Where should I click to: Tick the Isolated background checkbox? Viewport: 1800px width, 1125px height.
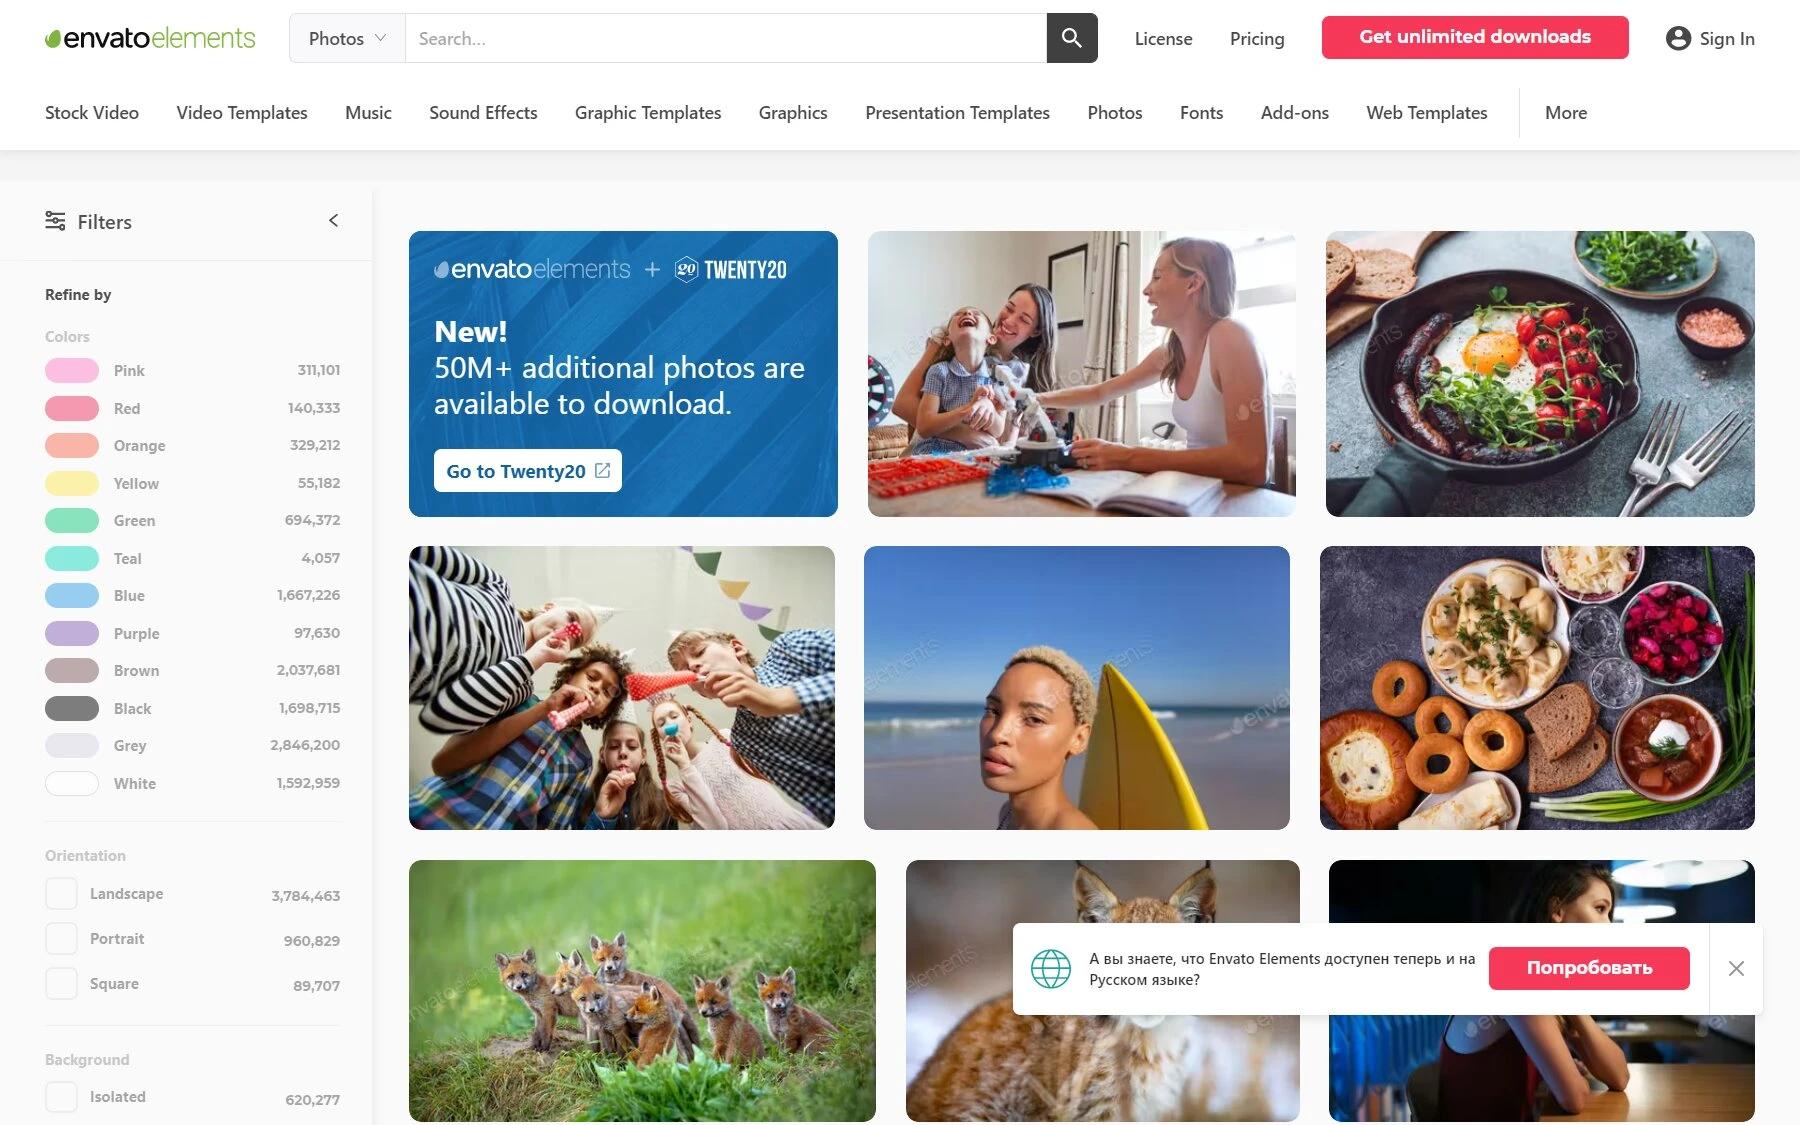61,1096
